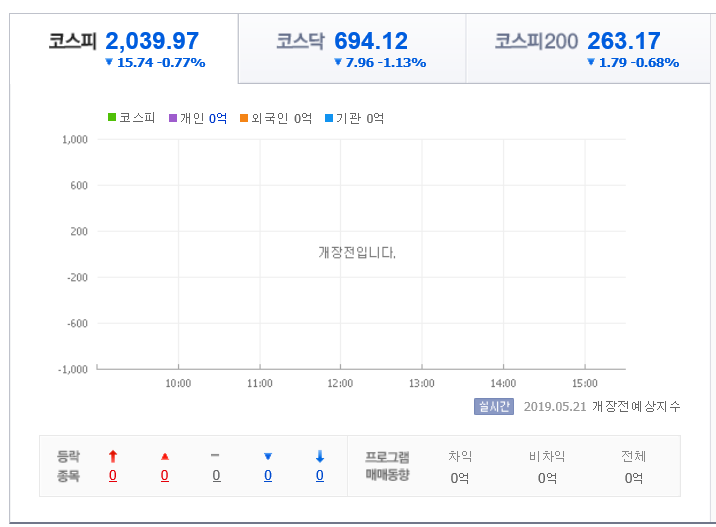Click the 코스닥 value 694.12
The height and width of the screenshot is (527, 716).
click(x=371, y=41)
